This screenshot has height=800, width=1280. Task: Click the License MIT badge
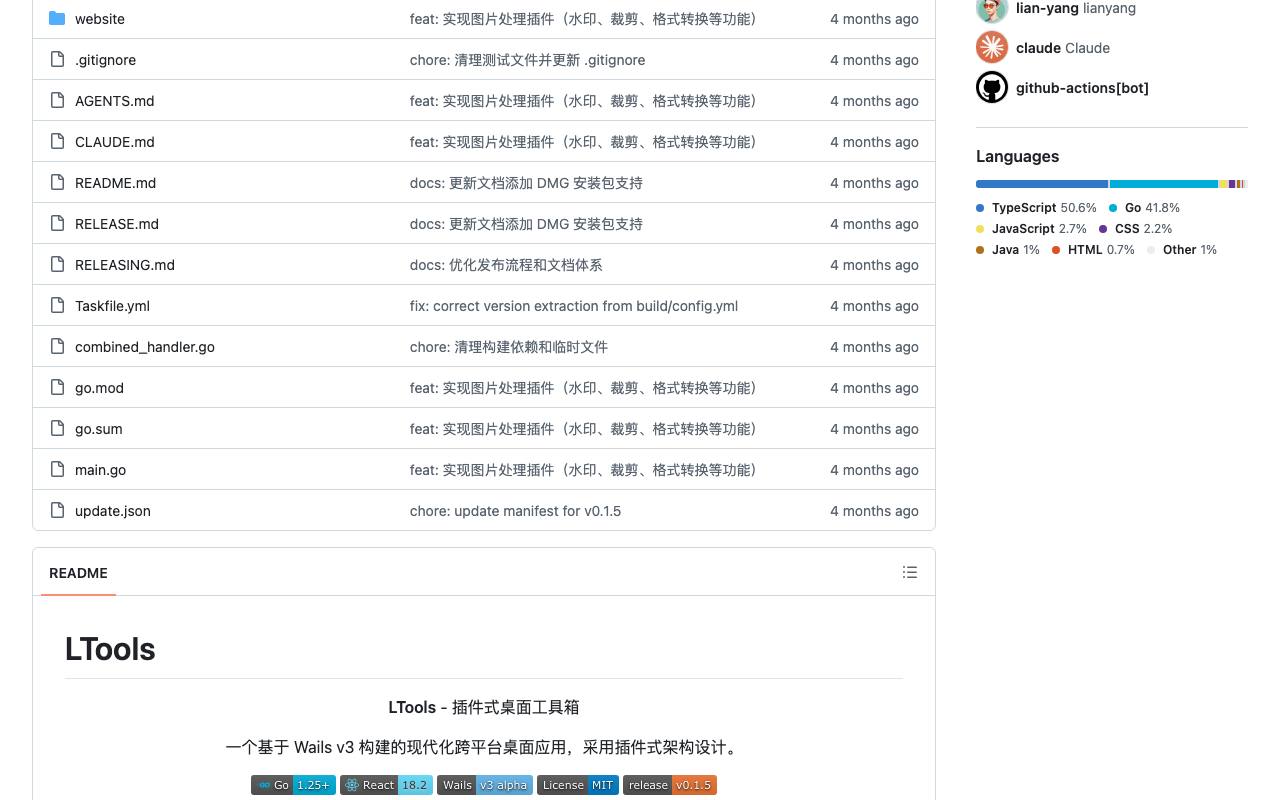point(578,785)
